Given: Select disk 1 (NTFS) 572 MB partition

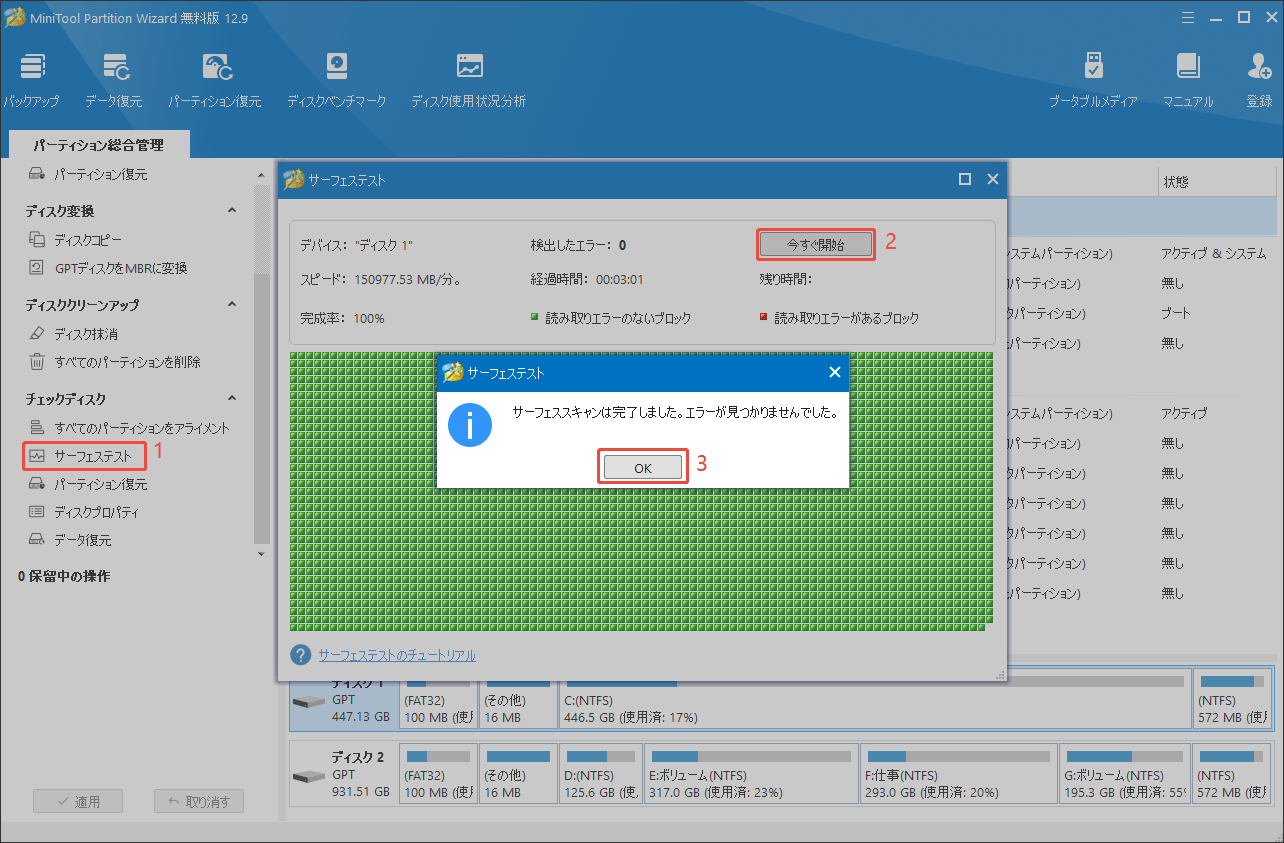Looking at the screenshot, I should point(1232,699).
